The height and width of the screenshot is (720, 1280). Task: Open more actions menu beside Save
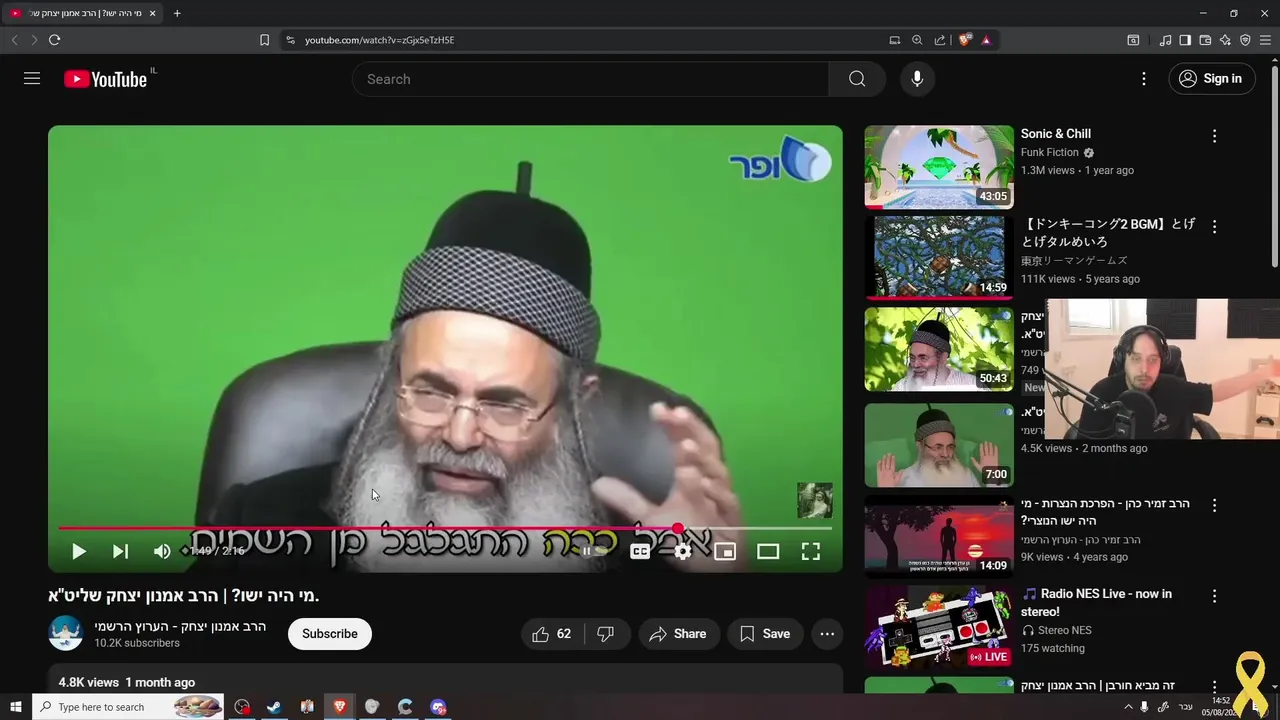pyautogui.click(x=827, y=634)
